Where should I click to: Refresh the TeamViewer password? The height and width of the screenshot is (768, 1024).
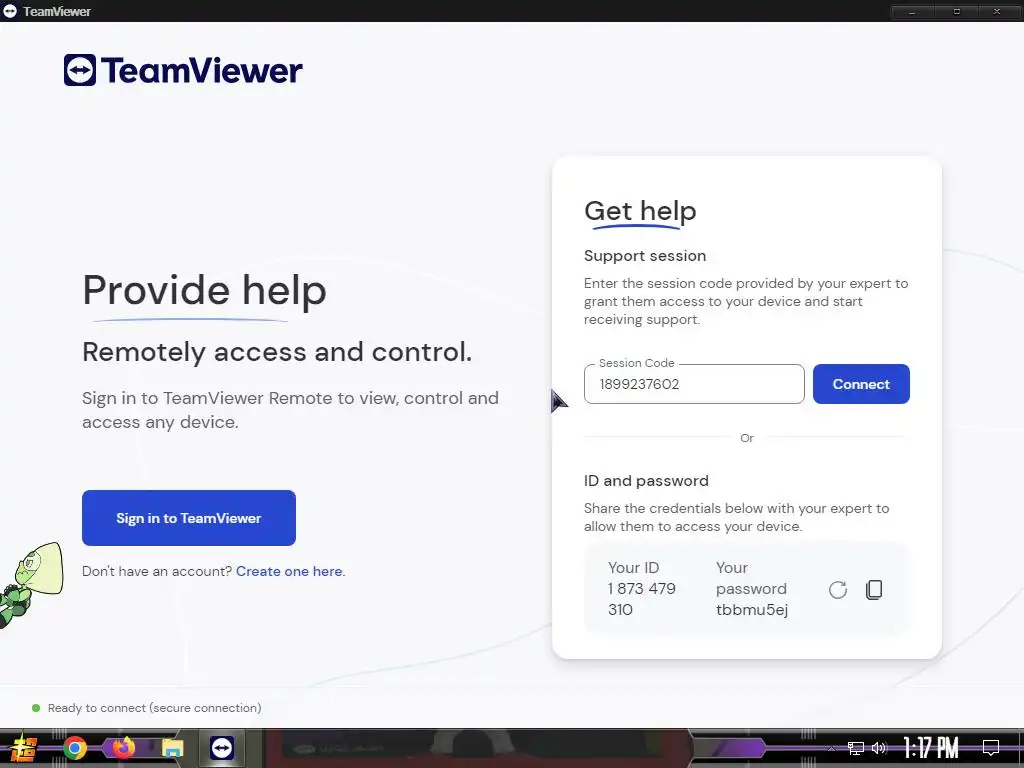pos(838,590)
